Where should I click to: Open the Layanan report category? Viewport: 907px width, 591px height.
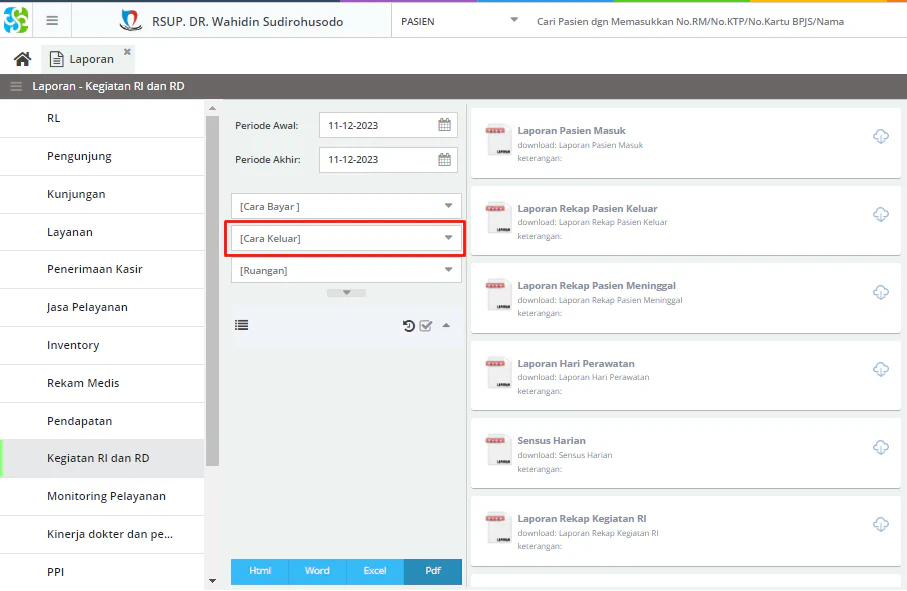coord(102,232)
